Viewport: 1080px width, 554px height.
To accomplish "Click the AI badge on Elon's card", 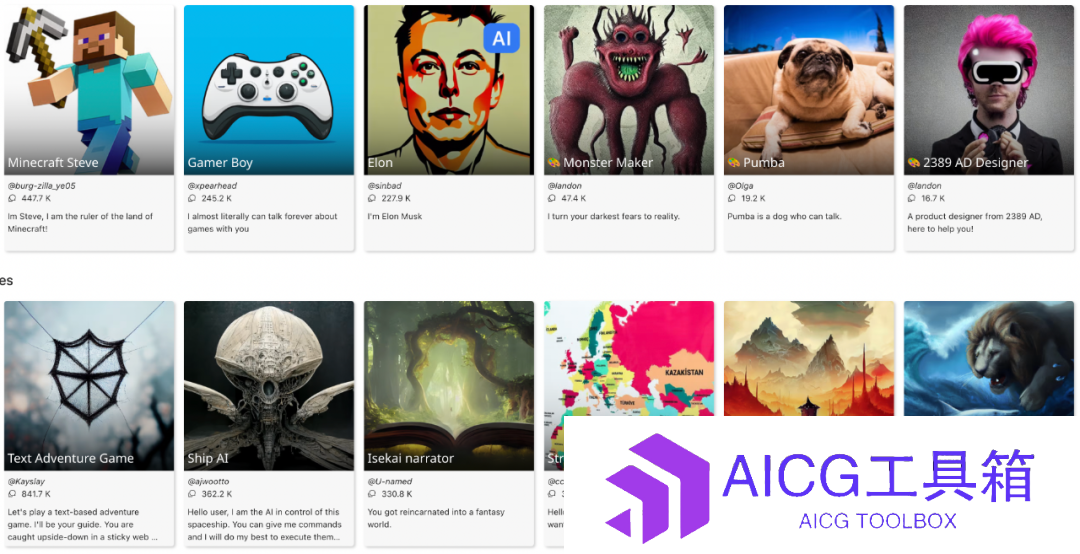I will [x=502, y=38].
